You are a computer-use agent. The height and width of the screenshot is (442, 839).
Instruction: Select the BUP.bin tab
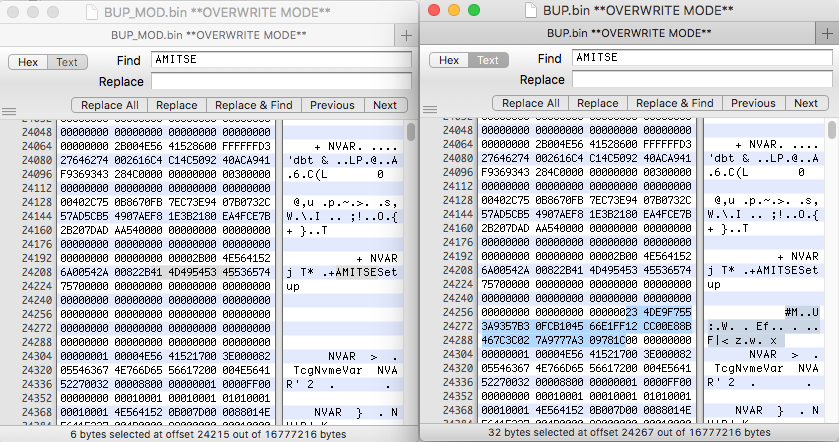click(x=629, y=33)
